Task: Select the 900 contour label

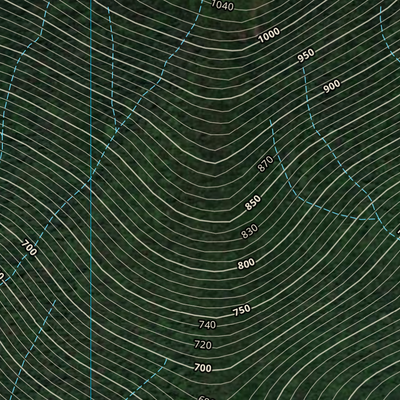Action: pyautogui.click(x=332, y=86)
